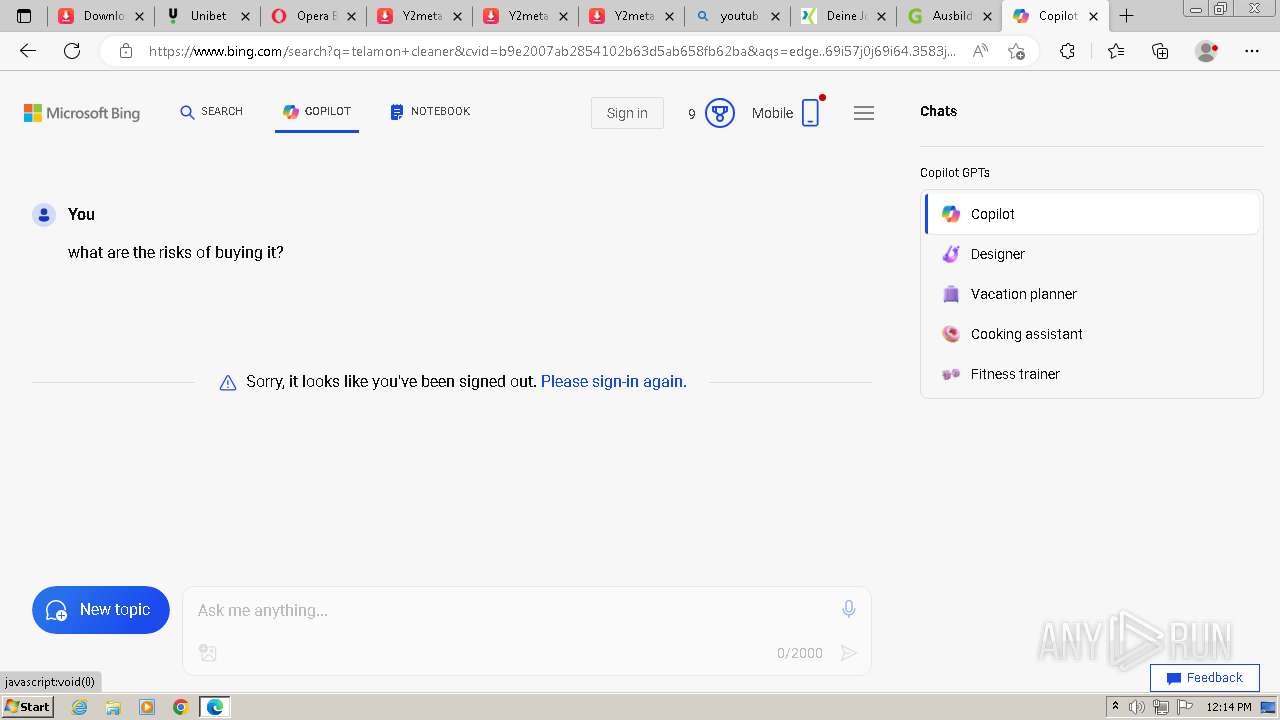Open a new browser tab

point(1126,16)
